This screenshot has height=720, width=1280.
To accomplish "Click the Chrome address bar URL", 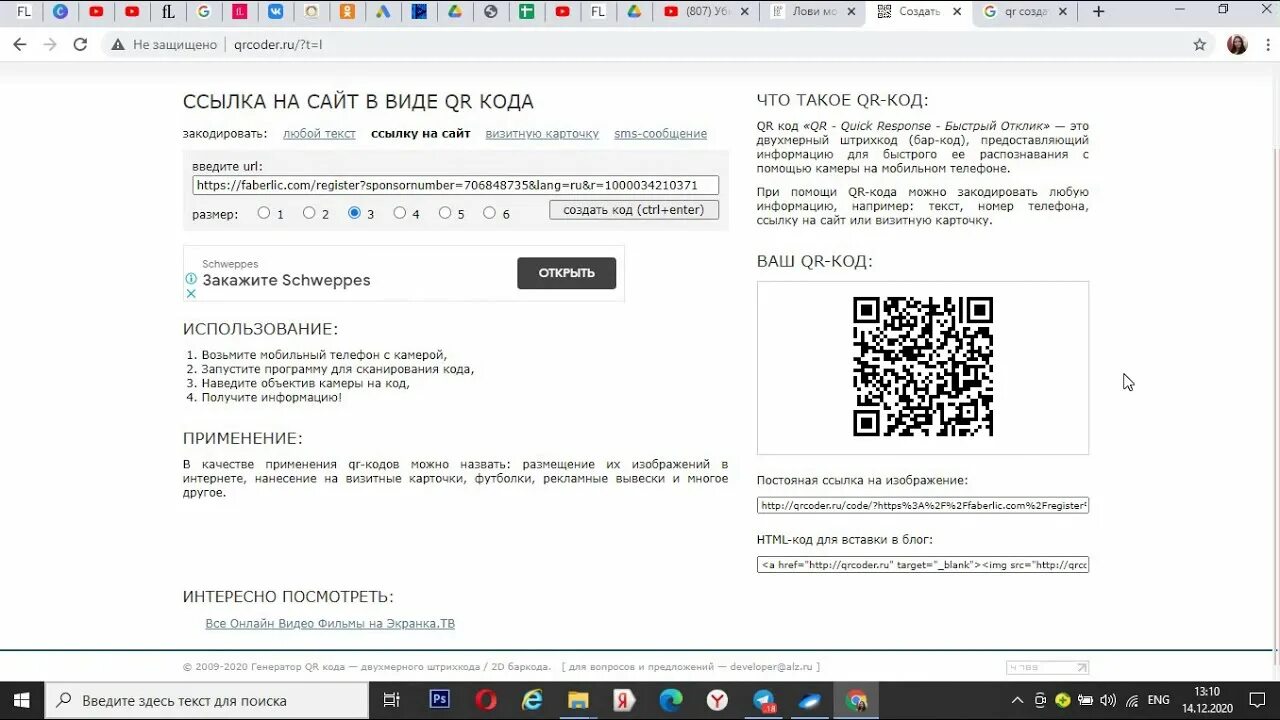I will tap(278, 45).
